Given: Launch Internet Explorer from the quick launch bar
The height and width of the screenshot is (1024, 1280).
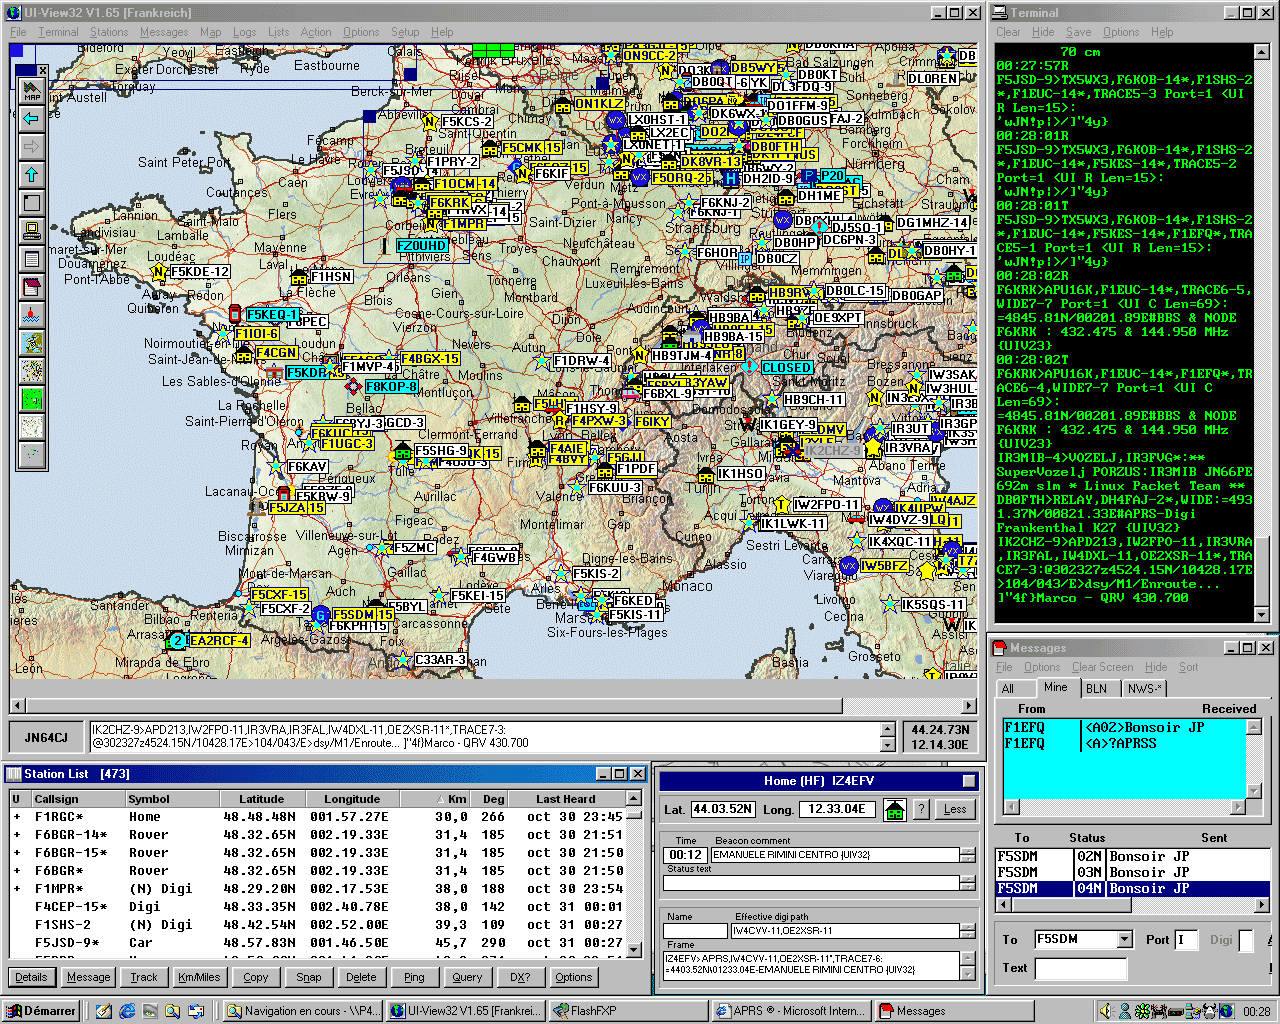Looking at the screenshot, I should [x=127, y=1011].
